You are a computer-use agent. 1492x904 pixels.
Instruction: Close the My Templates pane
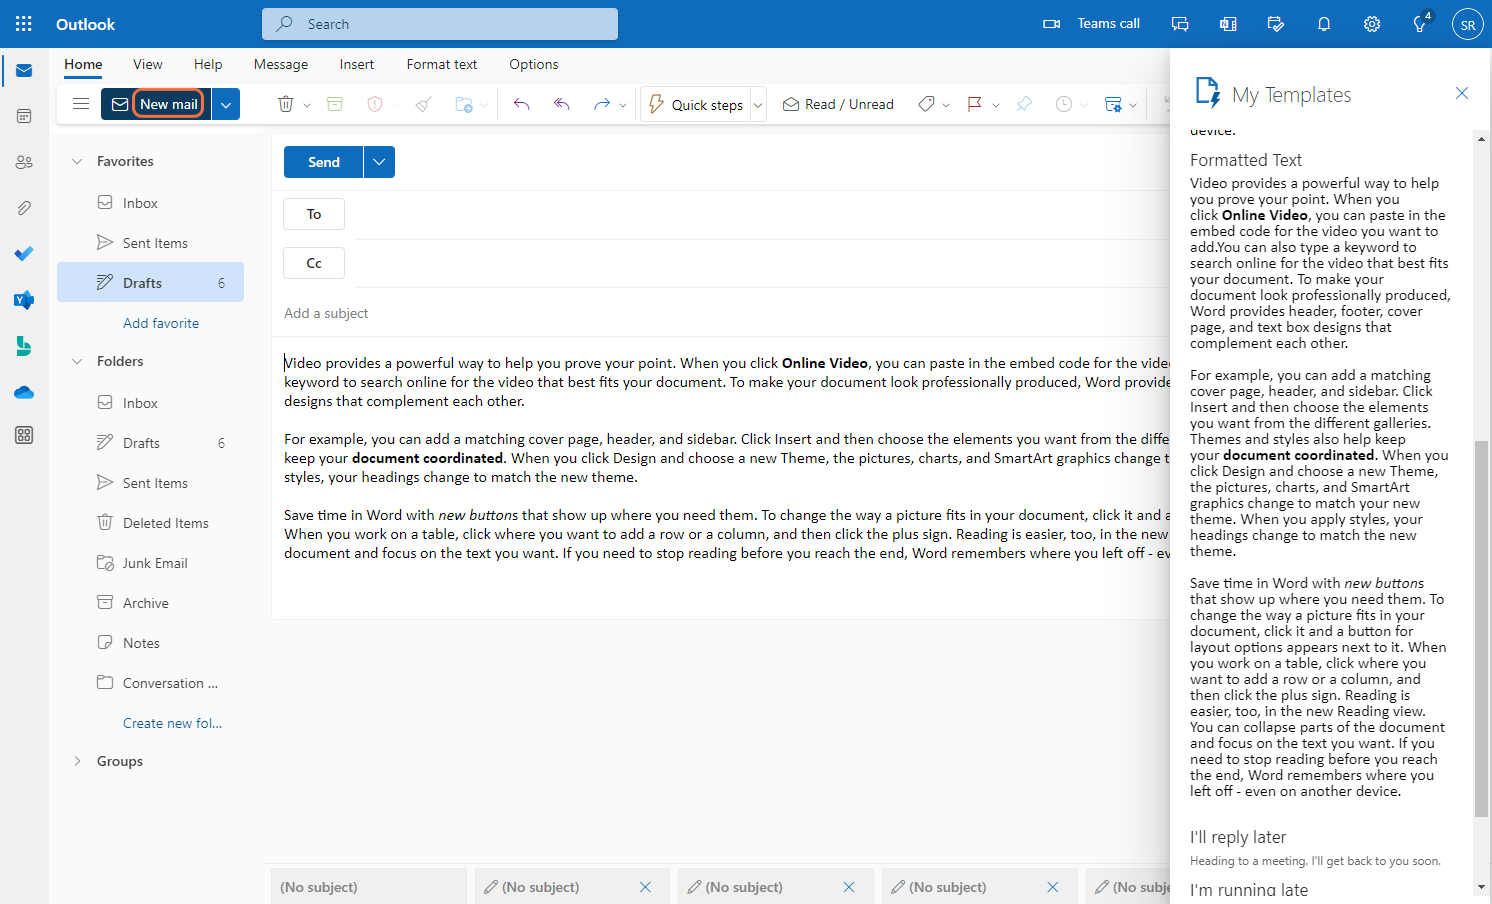click(1462, 93)
